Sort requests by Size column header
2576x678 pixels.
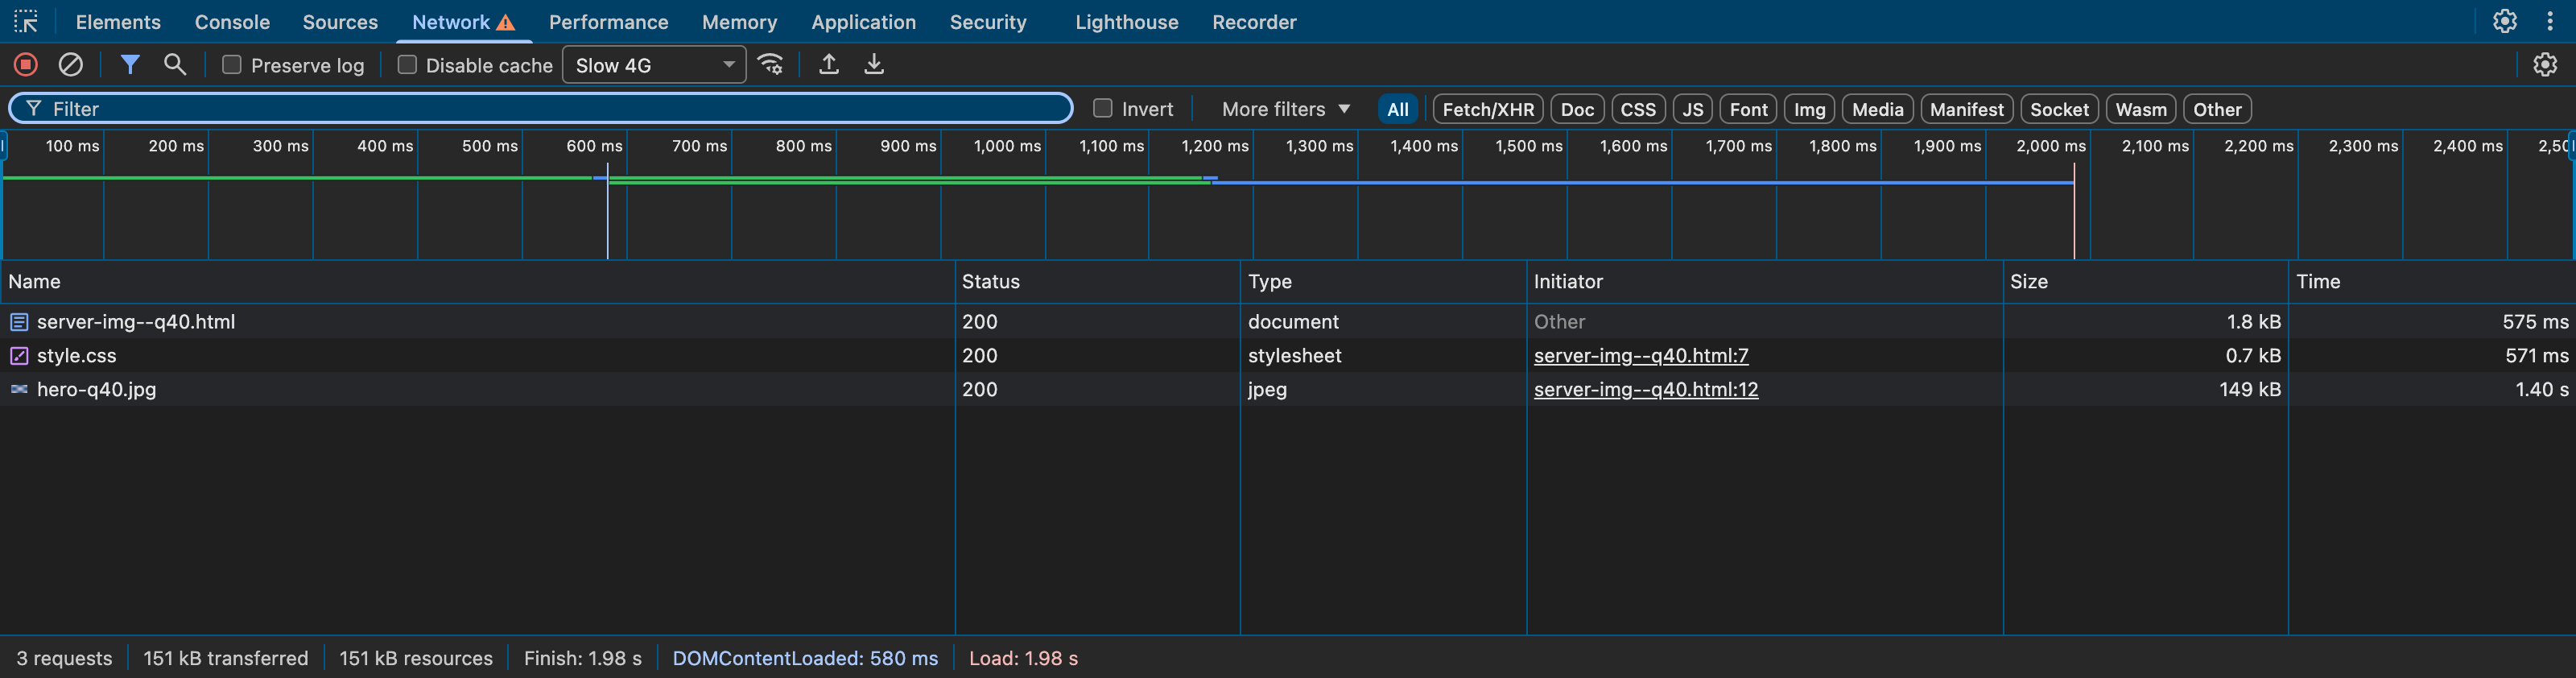[x=2146, y=282]
